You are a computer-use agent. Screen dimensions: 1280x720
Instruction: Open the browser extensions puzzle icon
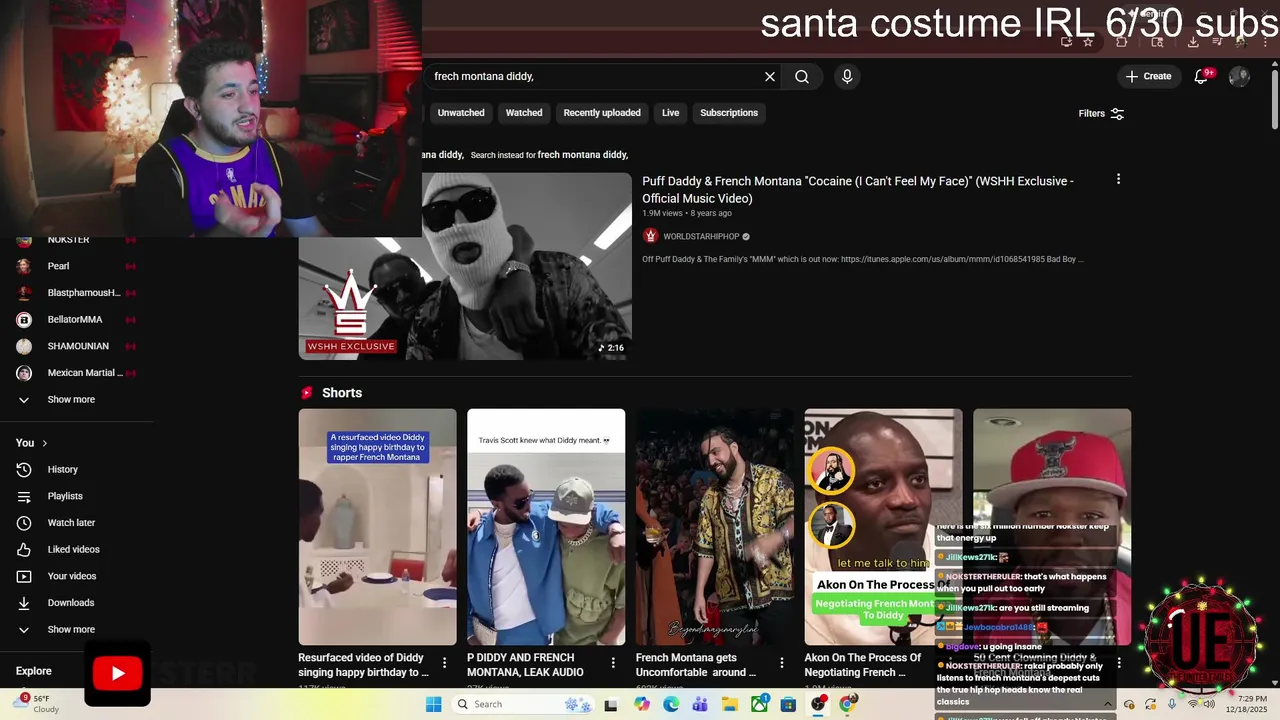click(x=1121, y=42)
